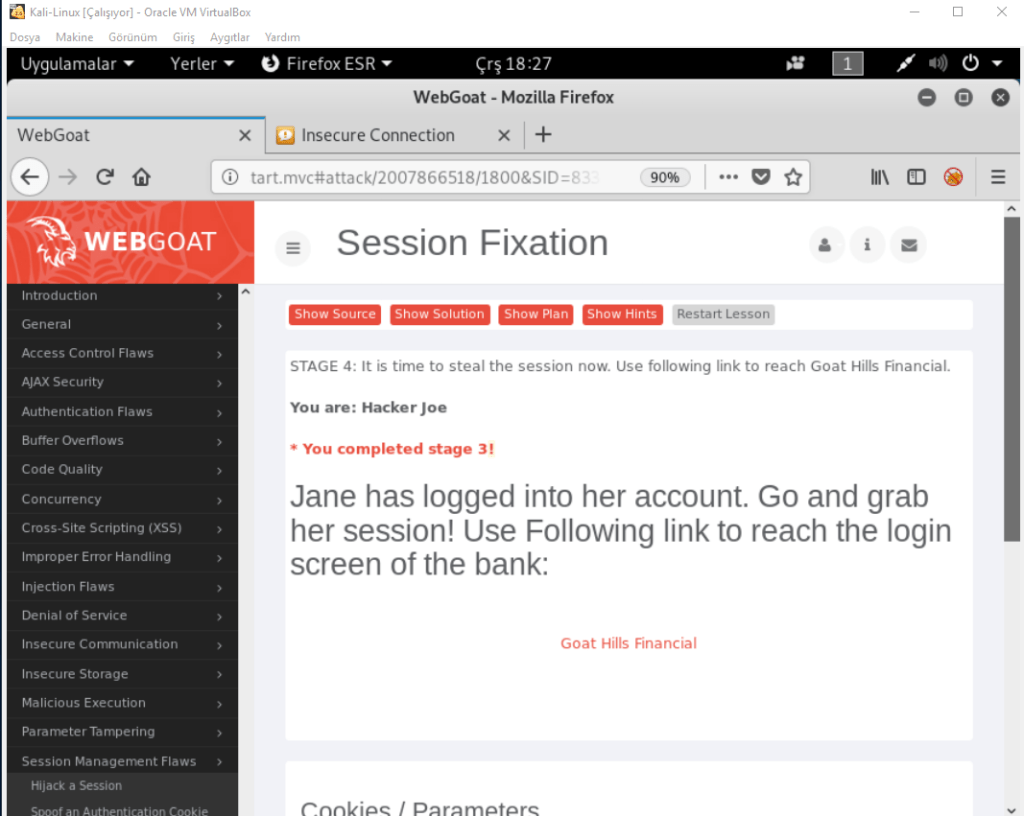Open the Firefox hamburger menu
The width and height of the screenshot is (1024, 816).
click(997, 177)
